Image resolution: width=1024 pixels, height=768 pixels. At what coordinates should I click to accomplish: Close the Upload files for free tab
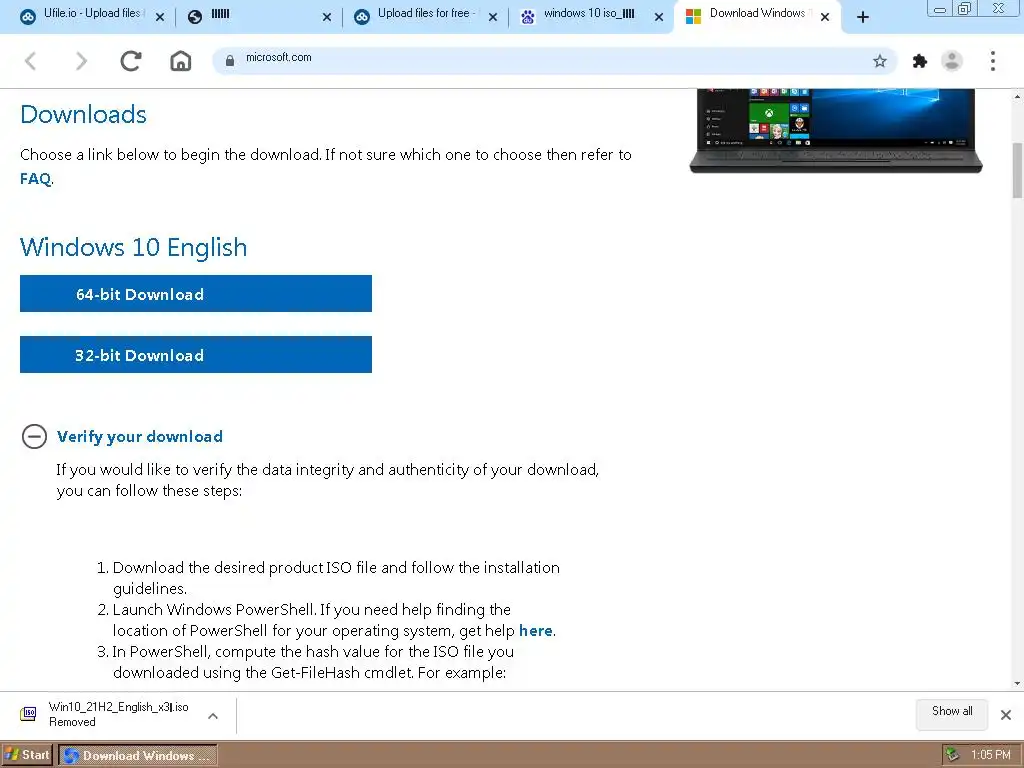(x=493, y=18)
